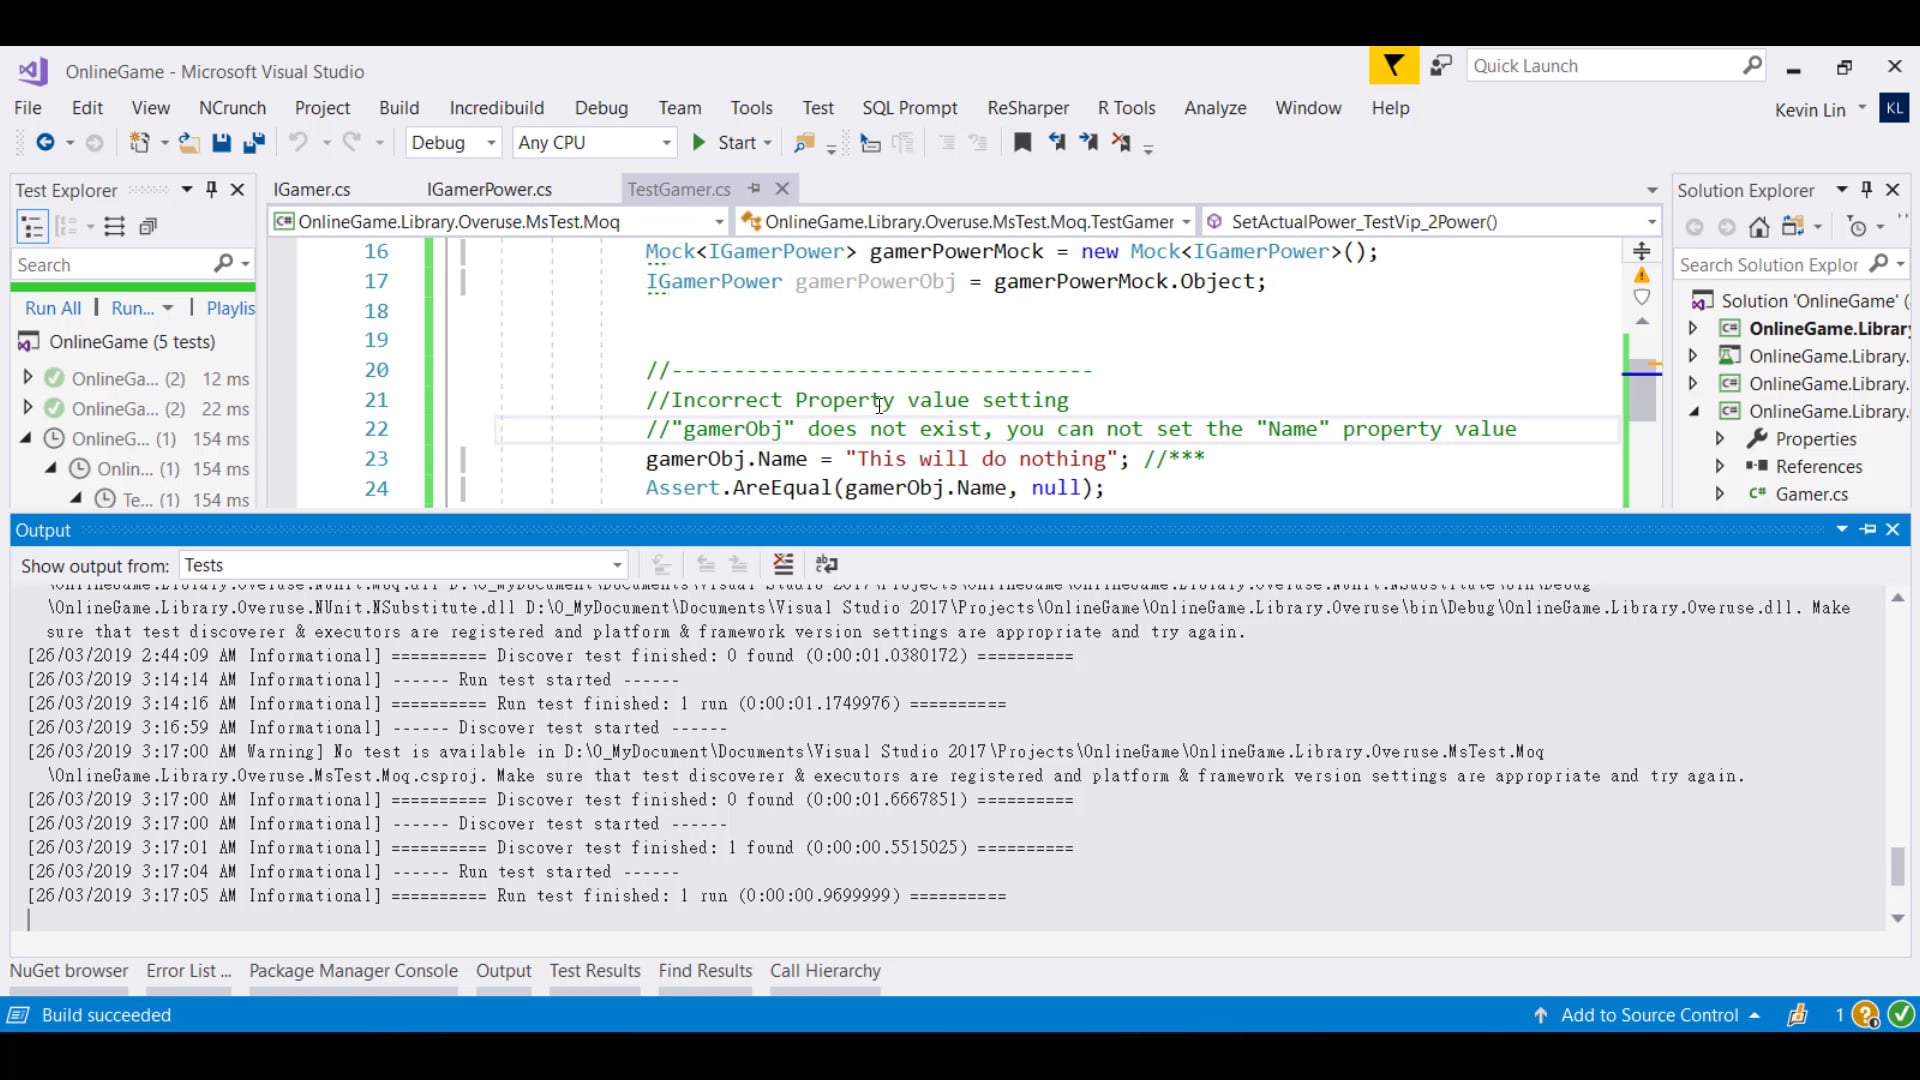The image size is (1920, 1080).
Task: Click Run All in Test Explorer
Action: (x=53, y=309)
